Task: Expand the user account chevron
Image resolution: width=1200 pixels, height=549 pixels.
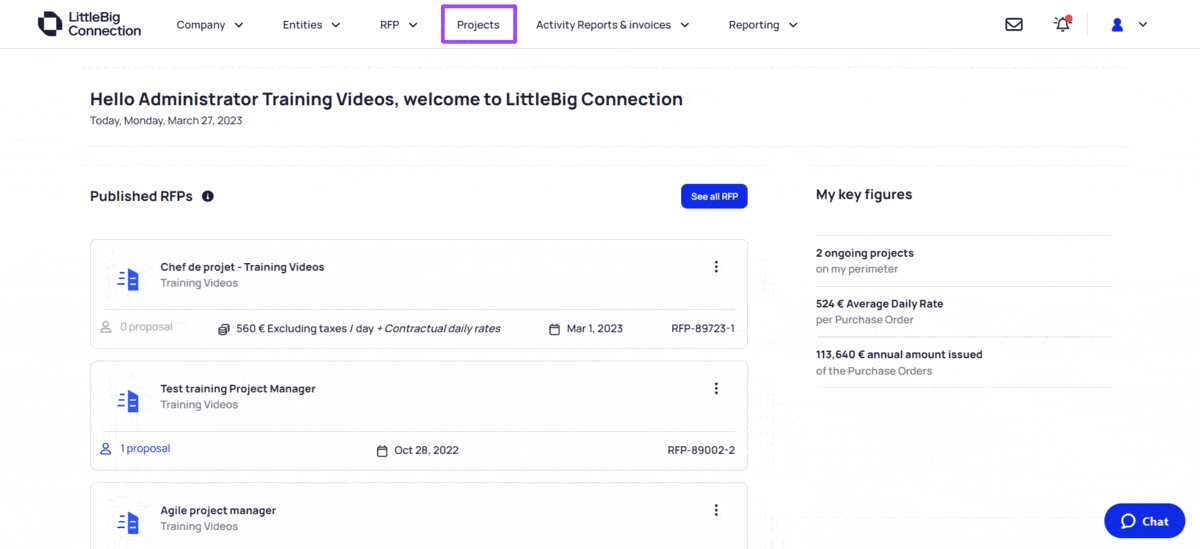Action: coord(1143,25)
